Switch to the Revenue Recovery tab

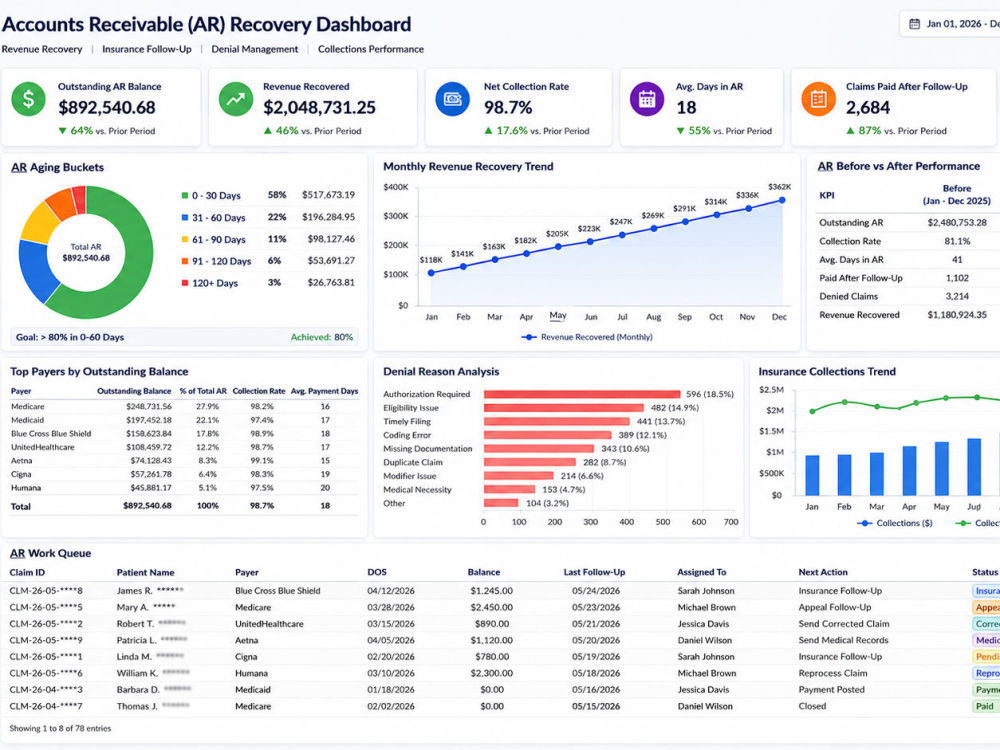(42, 49)
